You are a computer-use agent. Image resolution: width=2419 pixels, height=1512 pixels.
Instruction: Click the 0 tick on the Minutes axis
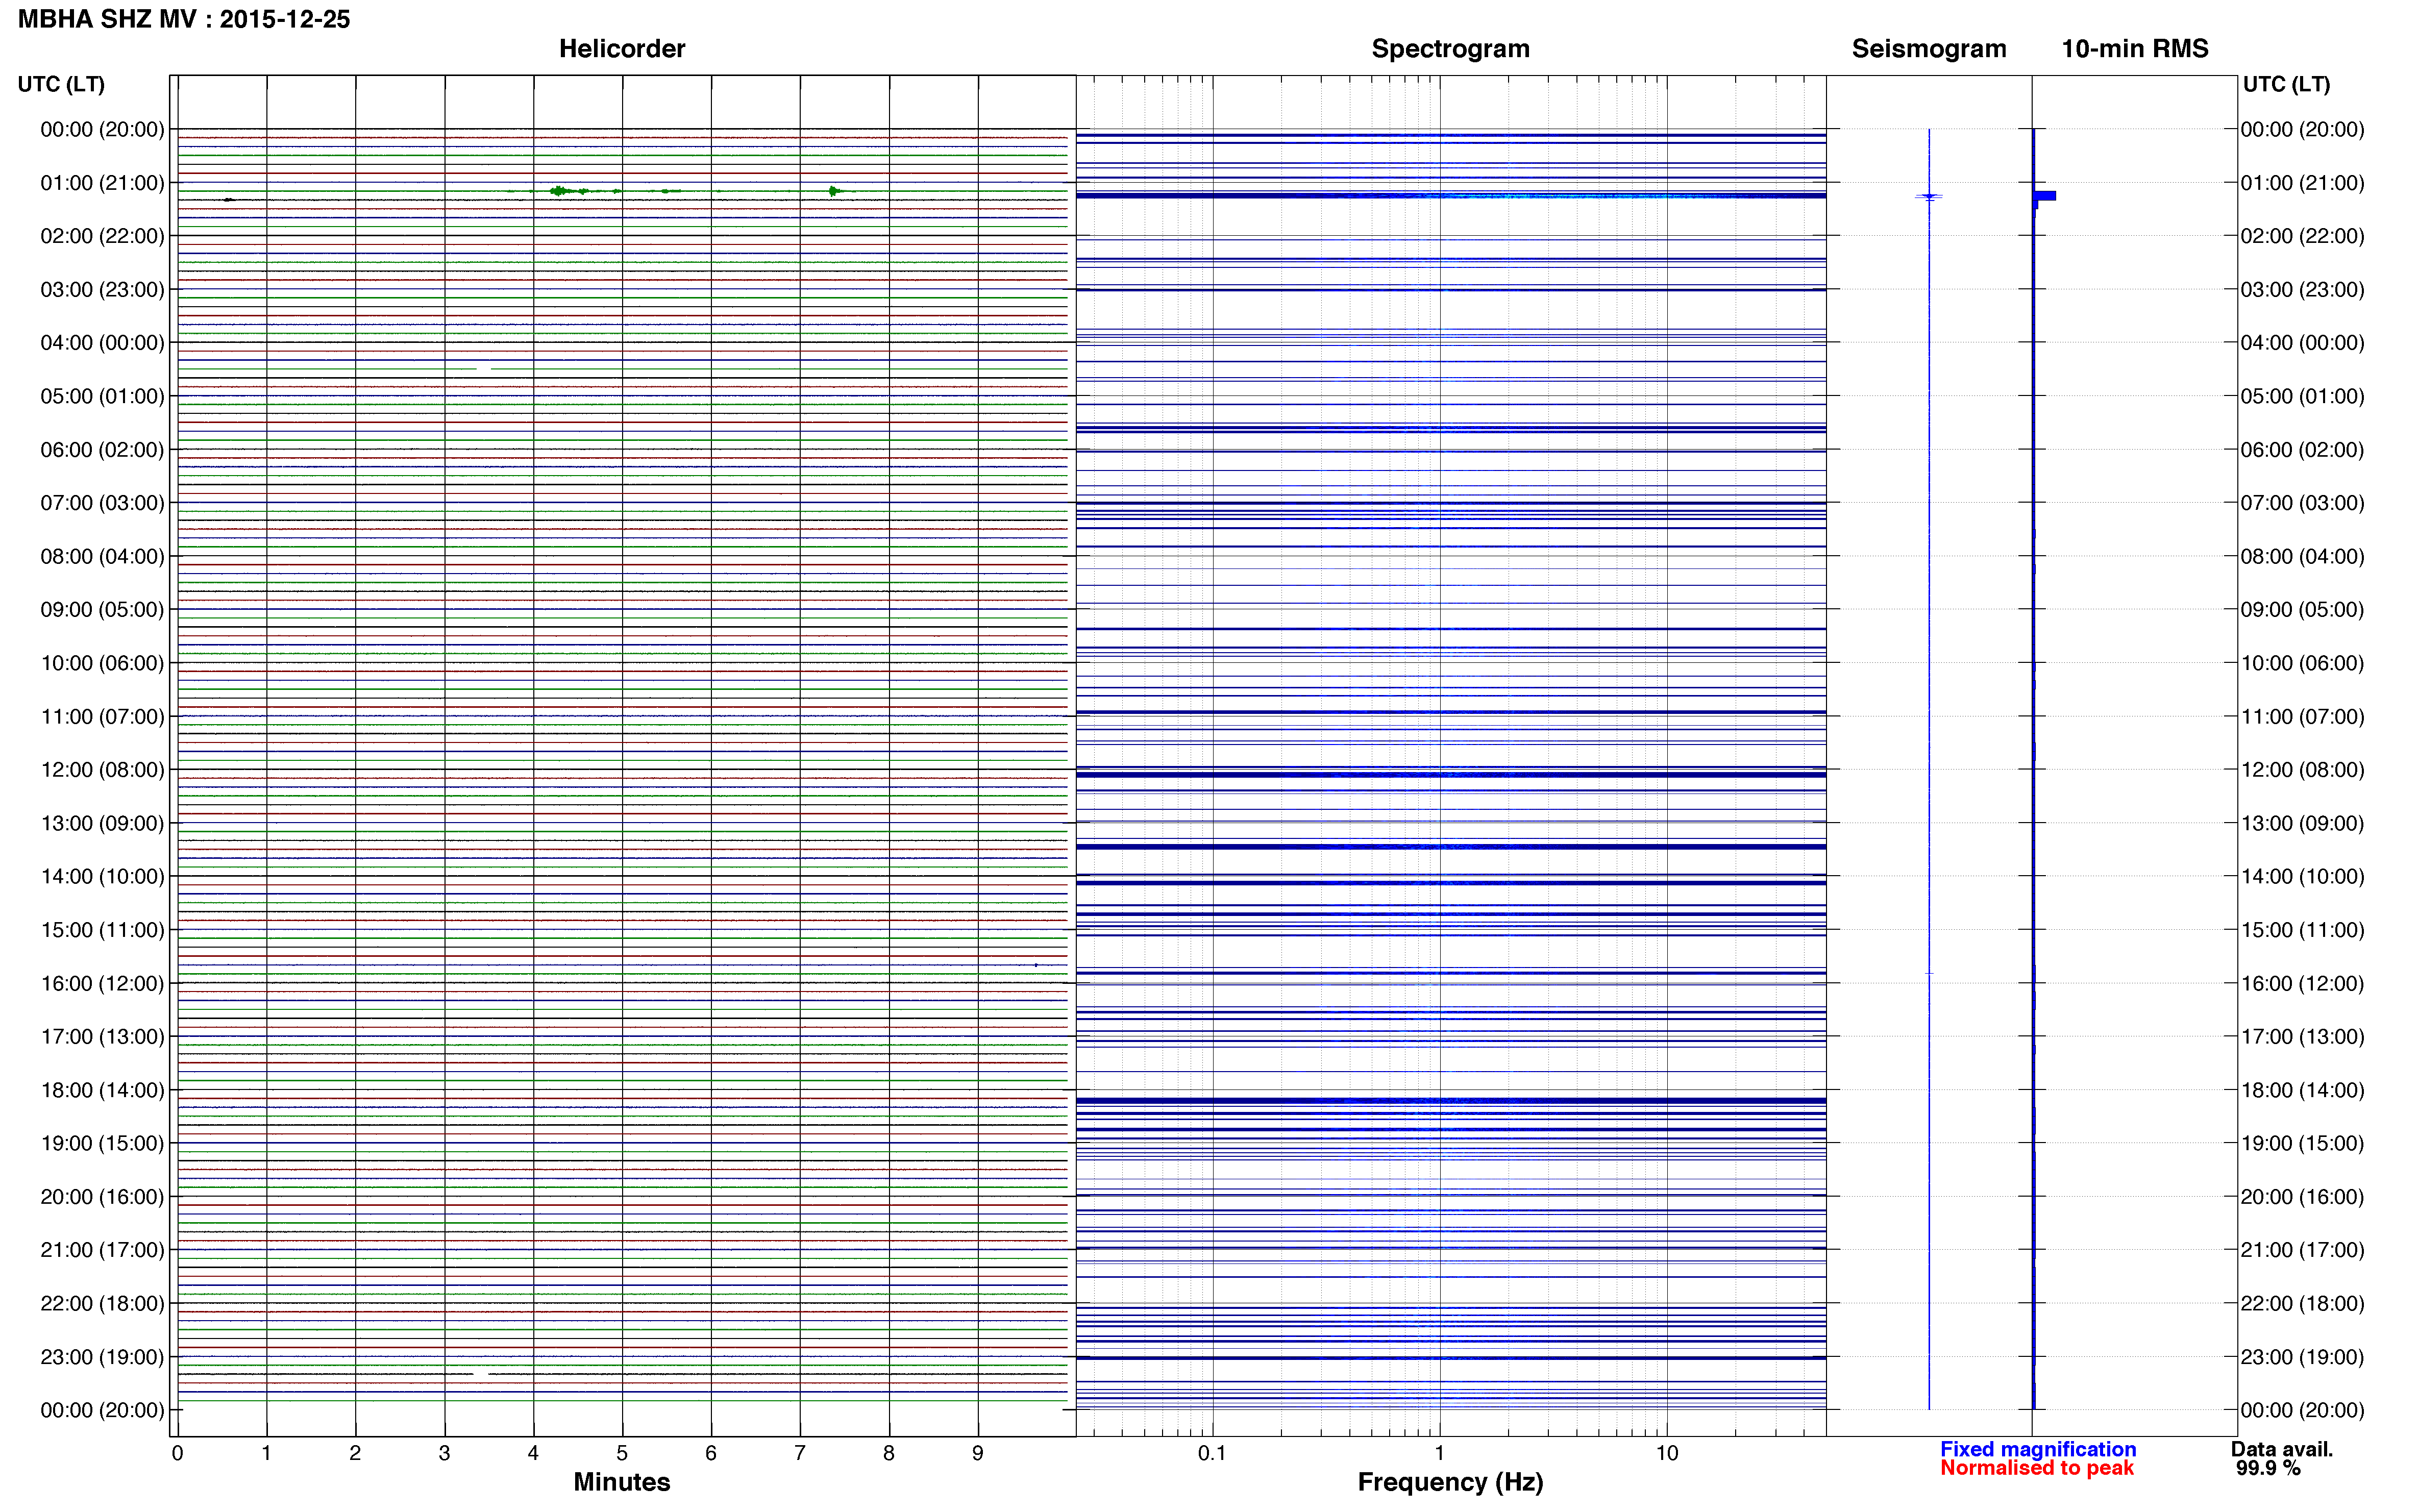(177, 1454)
